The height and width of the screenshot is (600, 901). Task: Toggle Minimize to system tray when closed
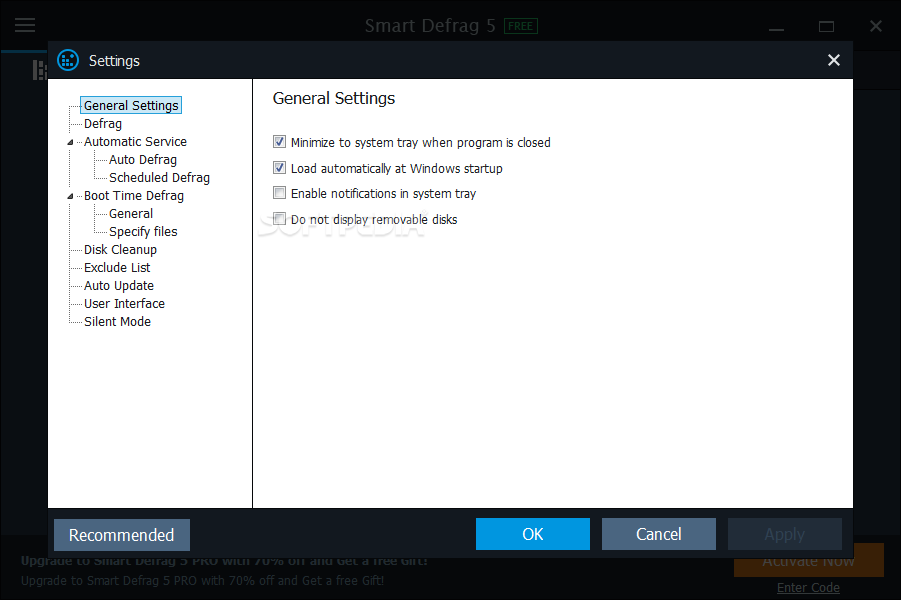(x=279, y=142)
